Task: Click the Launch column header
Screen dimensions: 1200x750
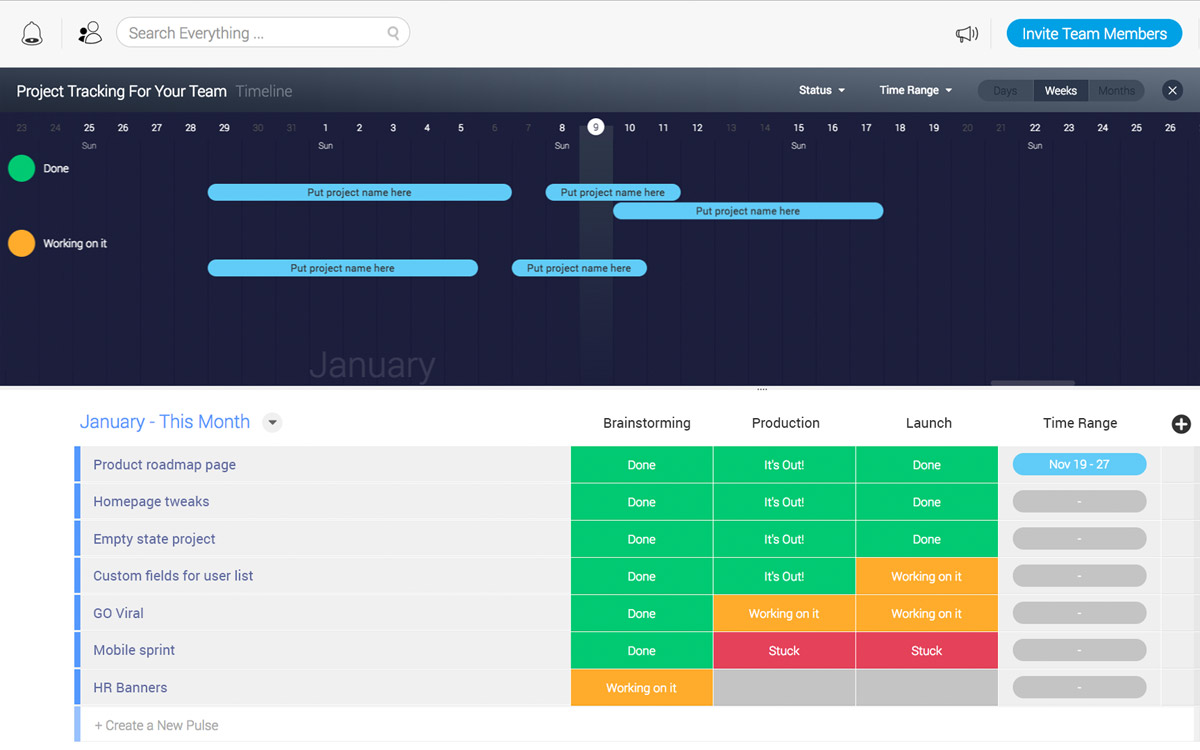Action: click(928, 423)
